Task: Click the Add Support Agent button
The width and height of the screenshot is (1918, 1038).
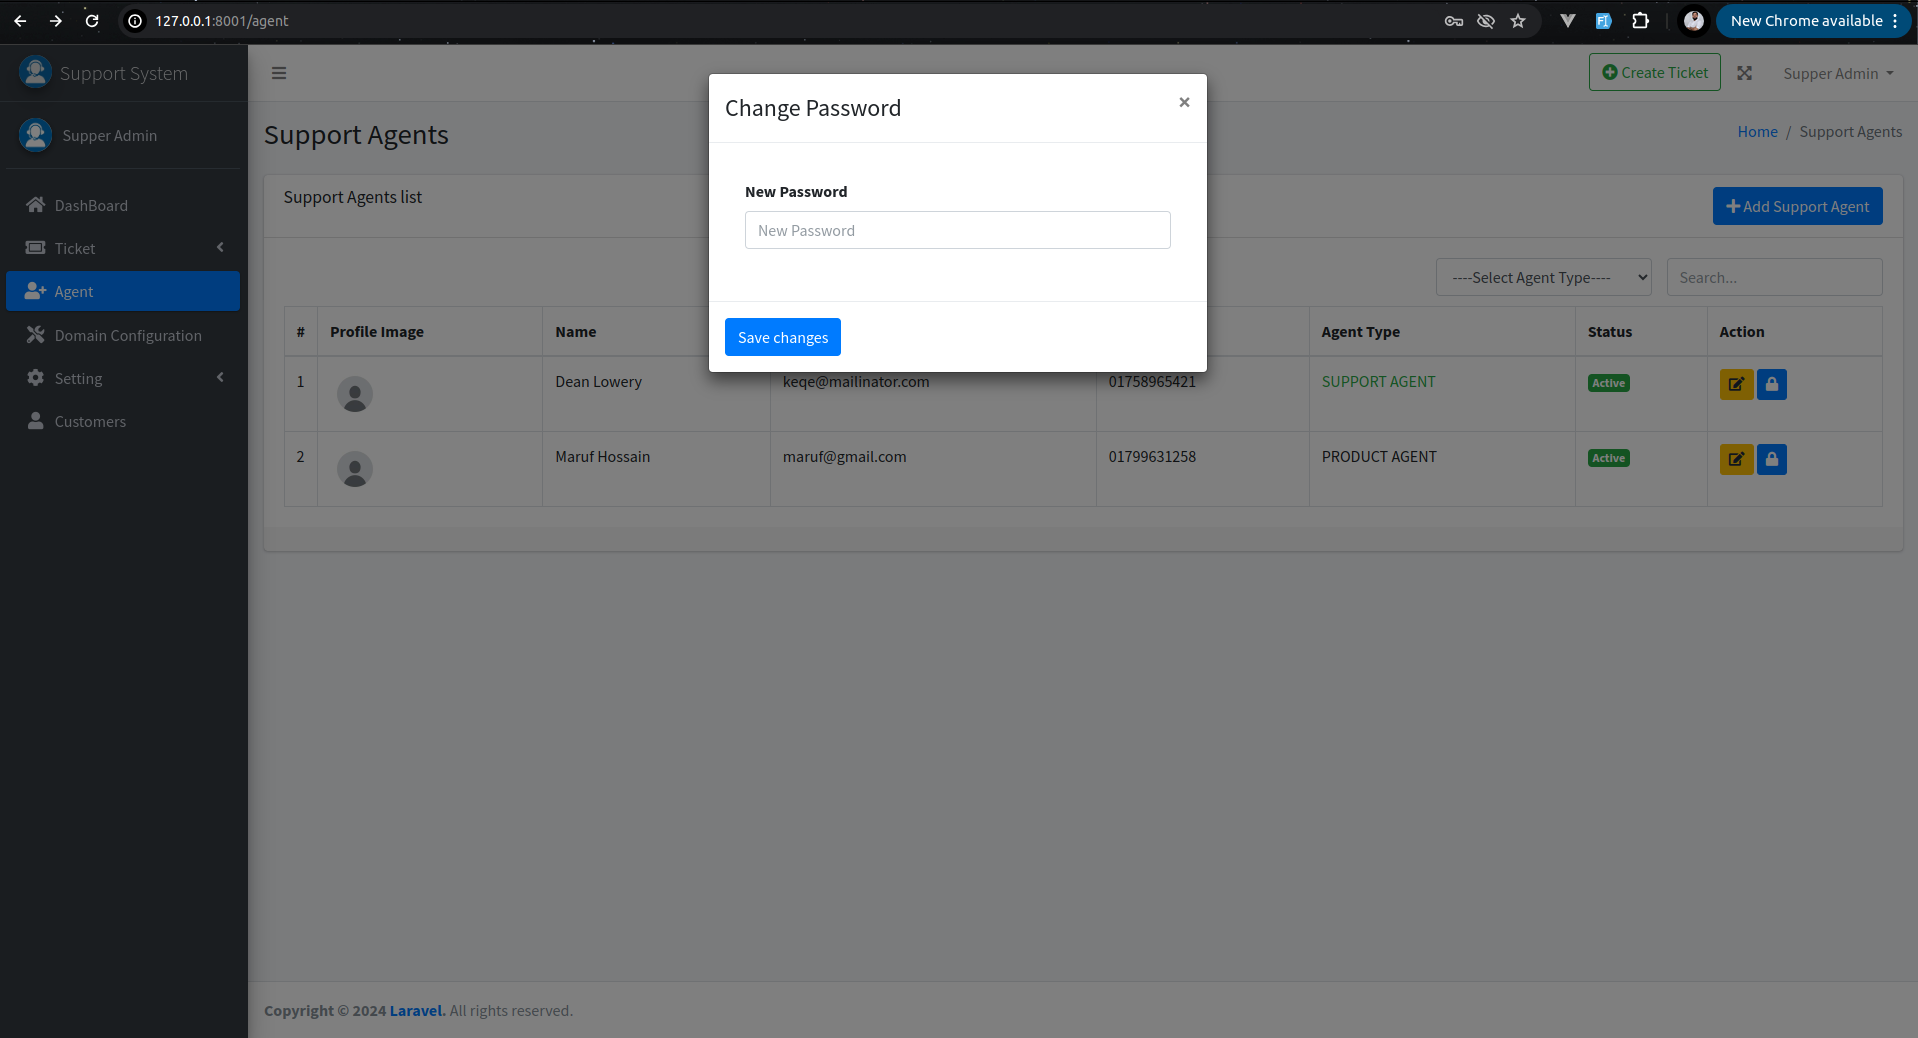Action: click(1797, 207)
